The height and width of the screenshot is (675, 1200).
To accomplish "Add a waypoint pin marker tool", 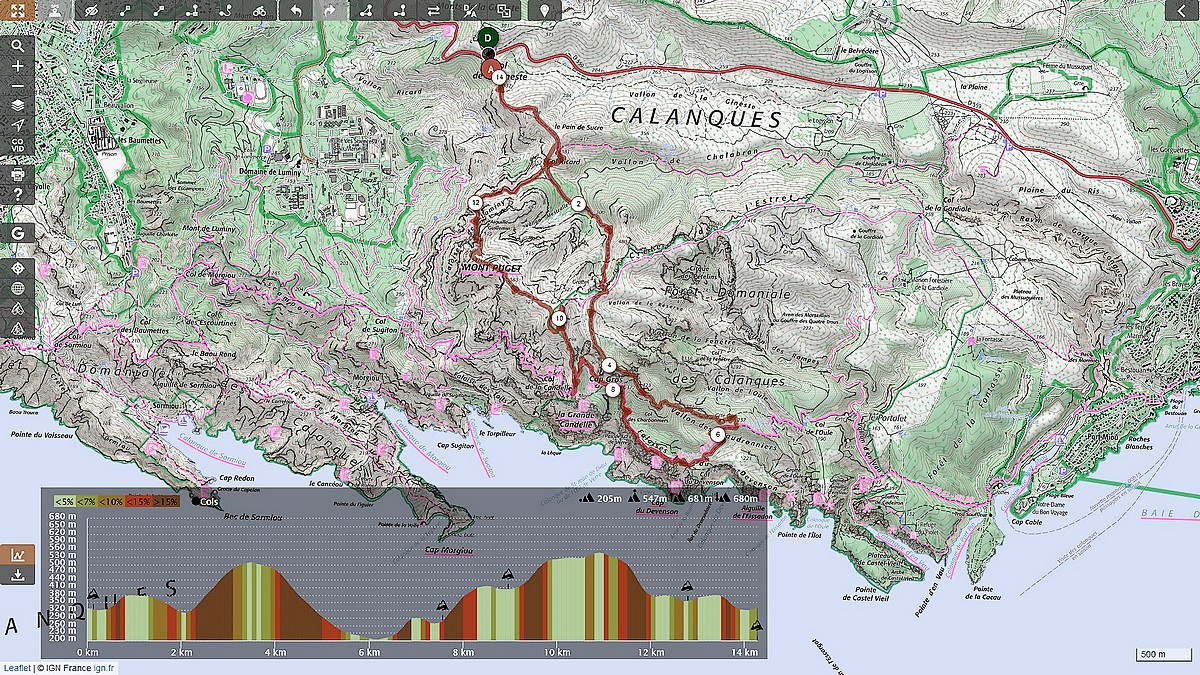I will point(544,11).
